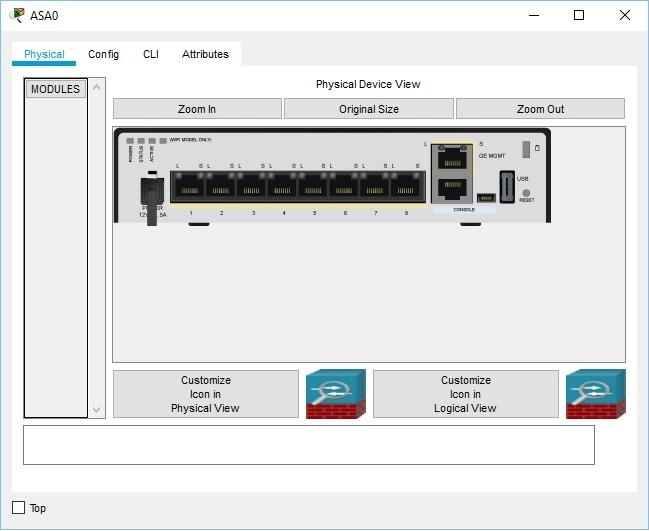The height and width of the screenshot is (531, 649).
Task: Close the ASA0 window
Action: (625, 15)
